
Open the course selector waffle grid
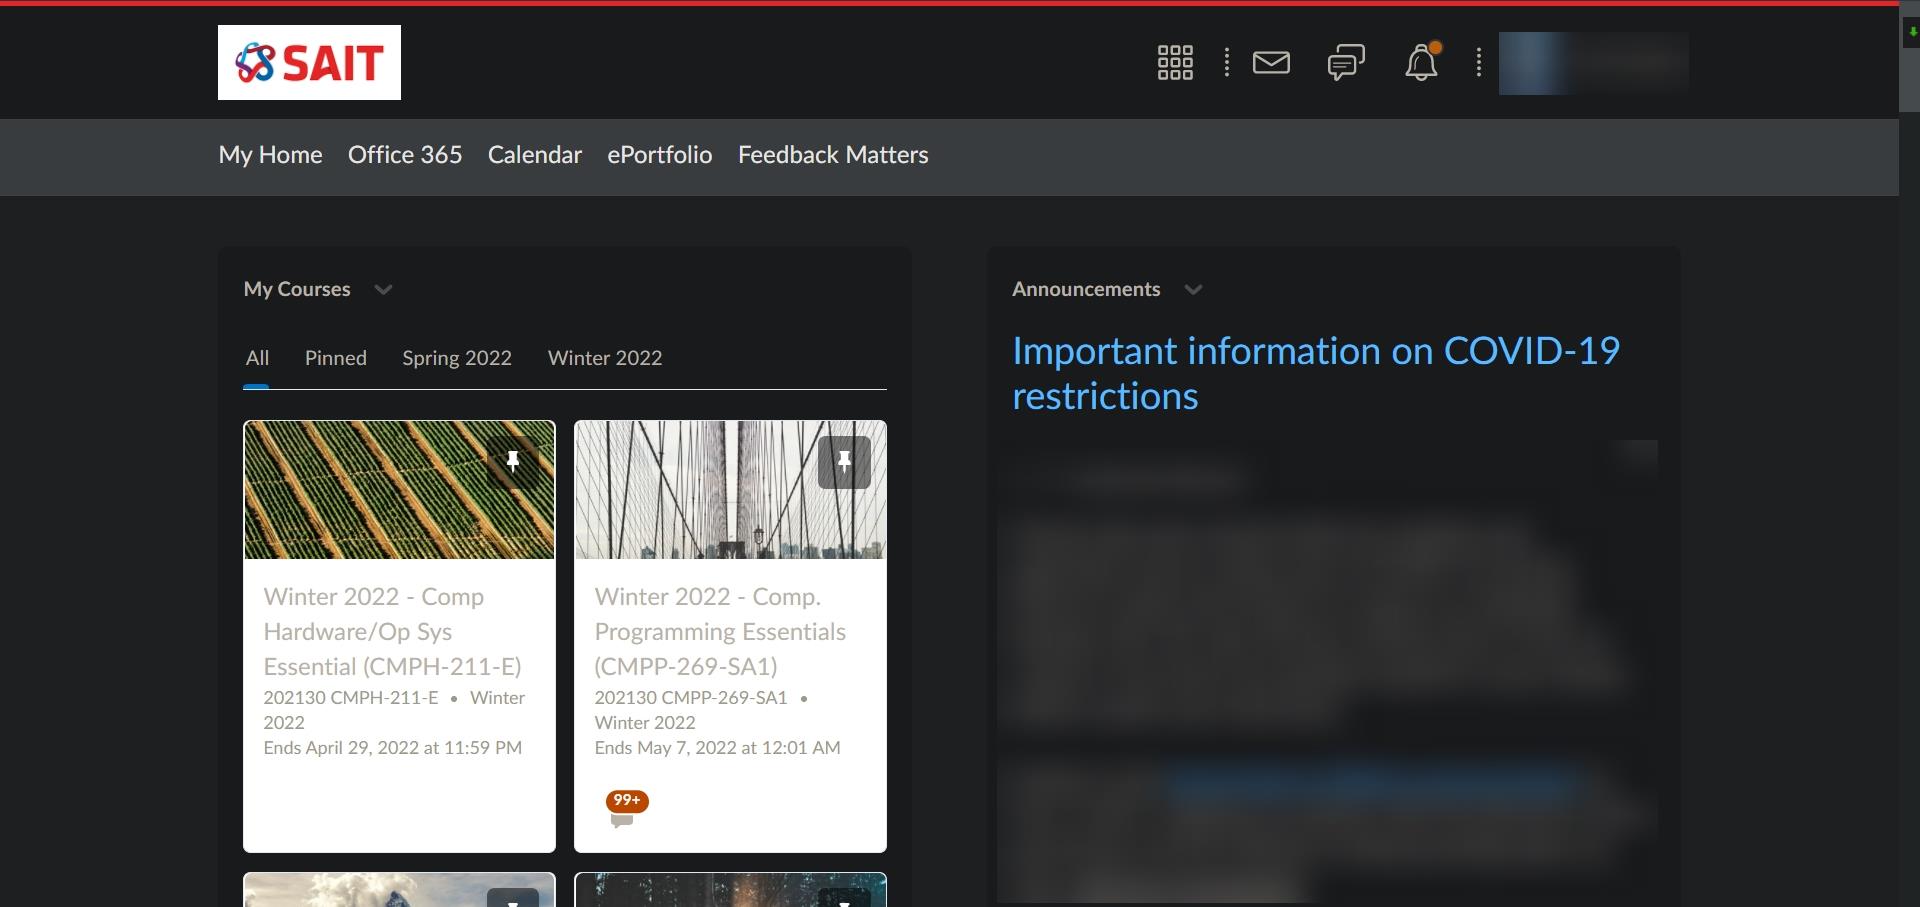[1174, 62]
